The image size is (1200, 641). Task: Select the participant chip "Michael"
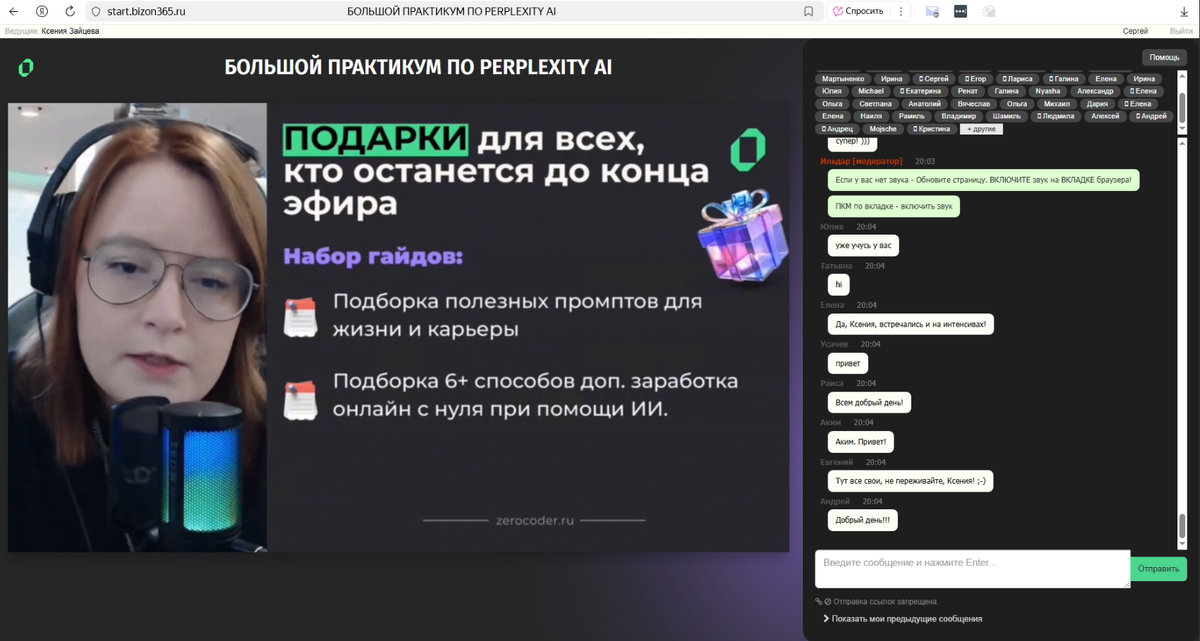point(870,90)
